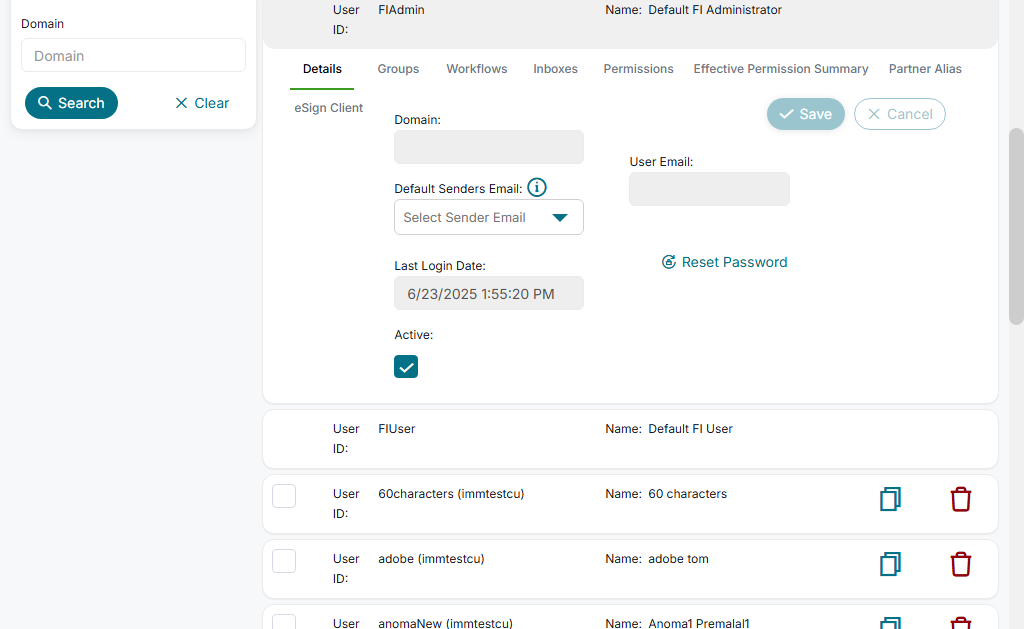
Task: Tick the checkbox for adobe user
Action: [284, 561]
